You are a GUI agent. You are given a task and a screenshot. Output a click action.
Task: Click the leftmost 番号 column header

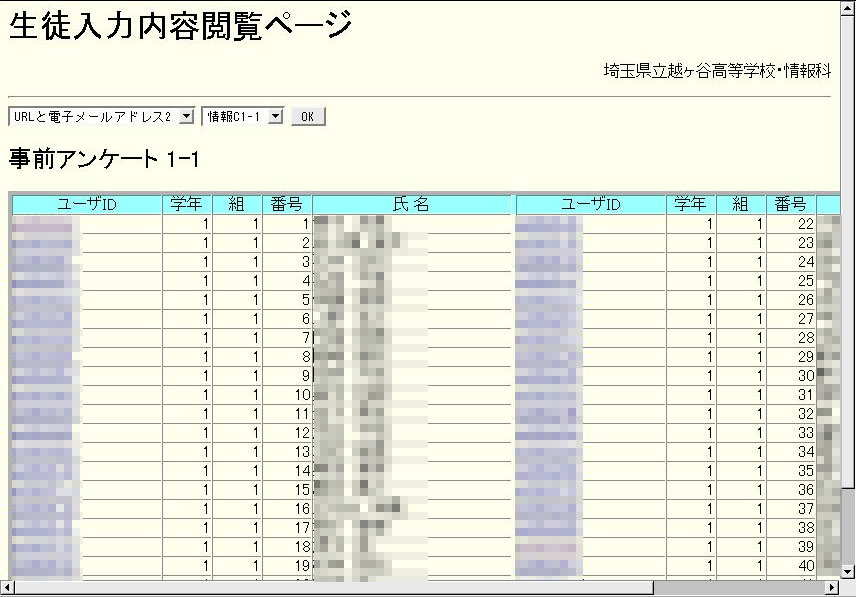(x=287, y=204)
